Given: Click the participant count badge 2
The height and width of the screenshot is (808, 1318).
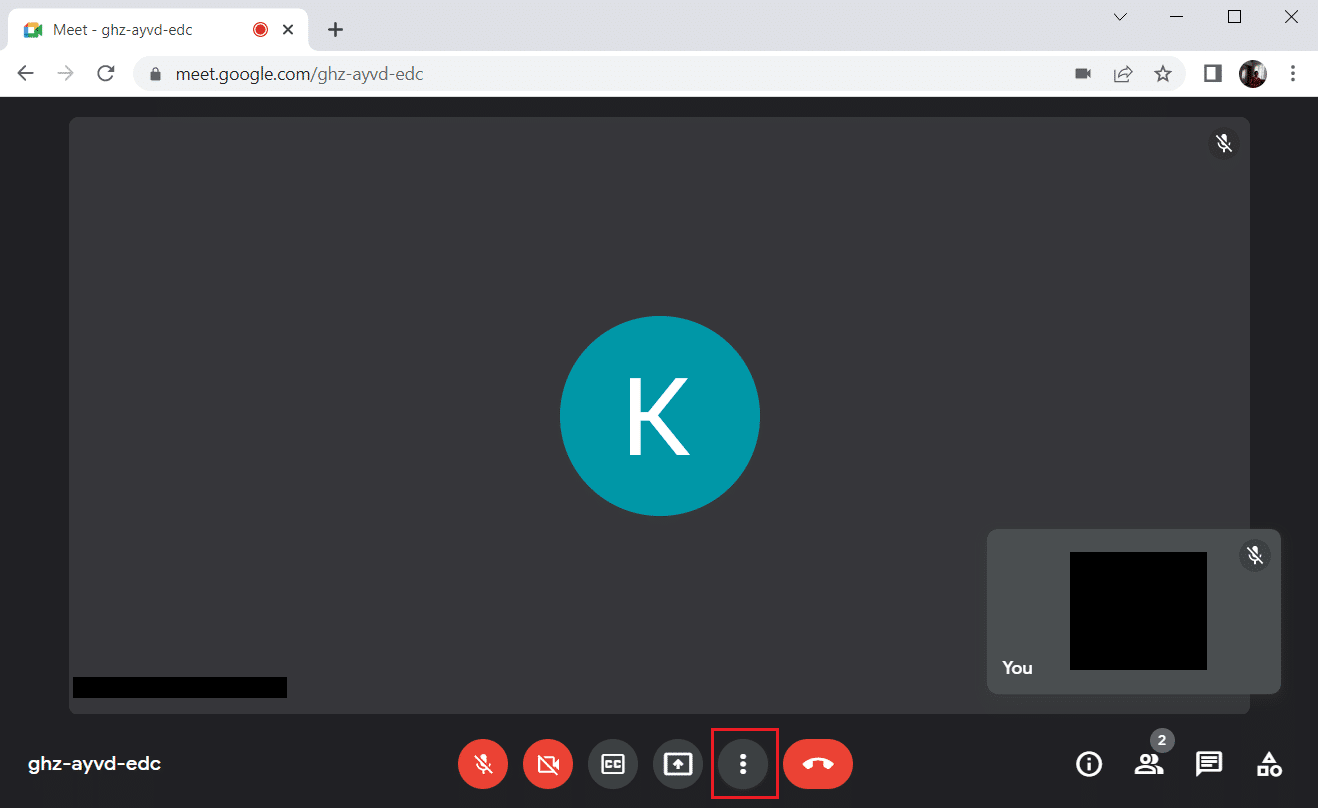Looking at the screenshot, I should (x=1161, y=741).
